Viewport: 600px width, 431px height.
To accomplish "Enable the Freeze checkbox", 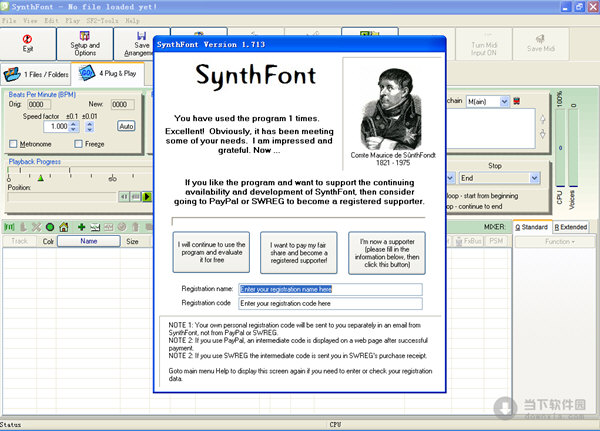I will click(78, 144).
